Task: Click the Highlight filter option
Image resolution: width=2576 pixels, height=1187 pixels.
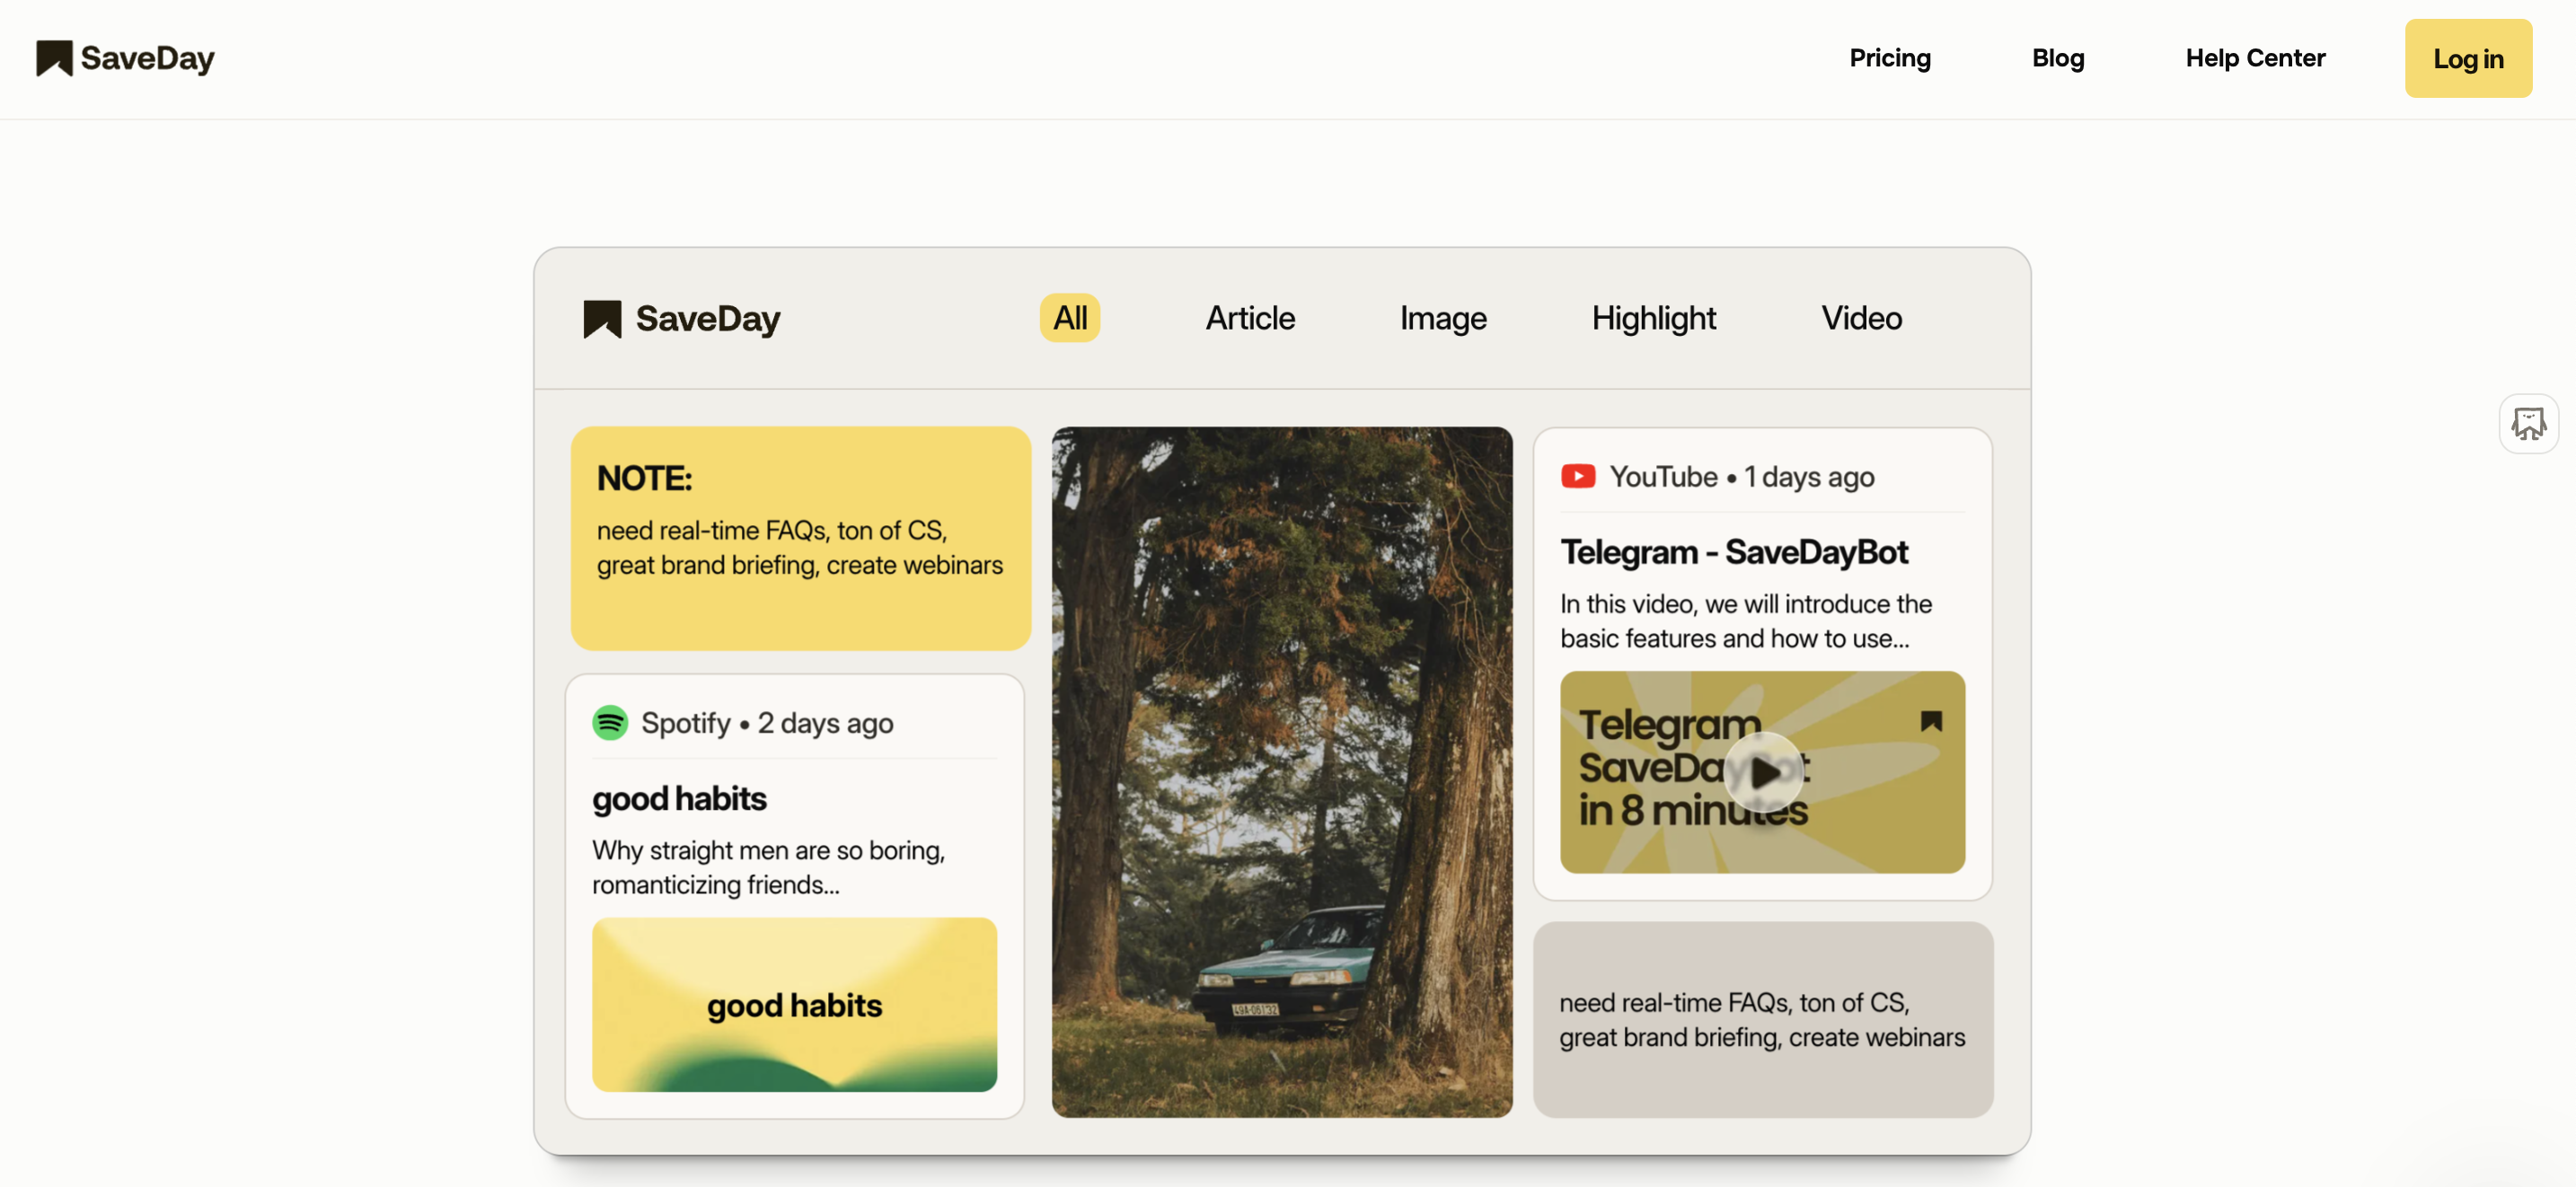Action: [x=1653, y=317]
